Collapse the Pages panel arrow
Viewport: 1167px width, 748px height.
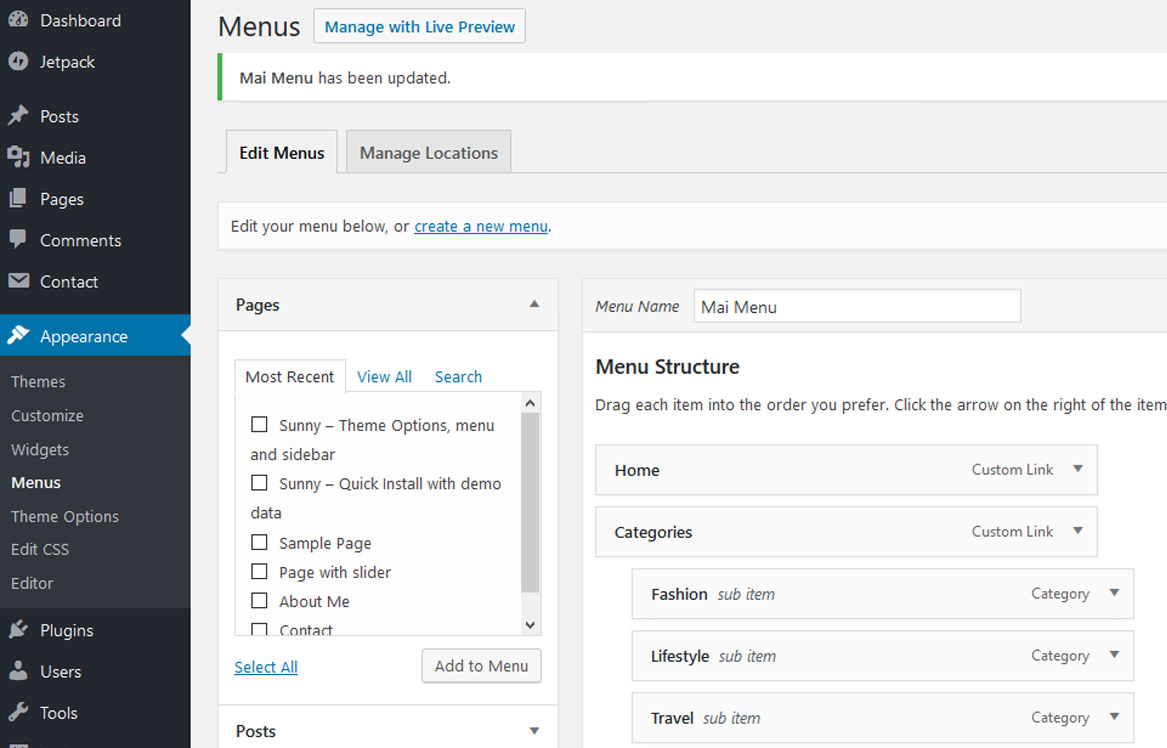[x=534, y=304]
